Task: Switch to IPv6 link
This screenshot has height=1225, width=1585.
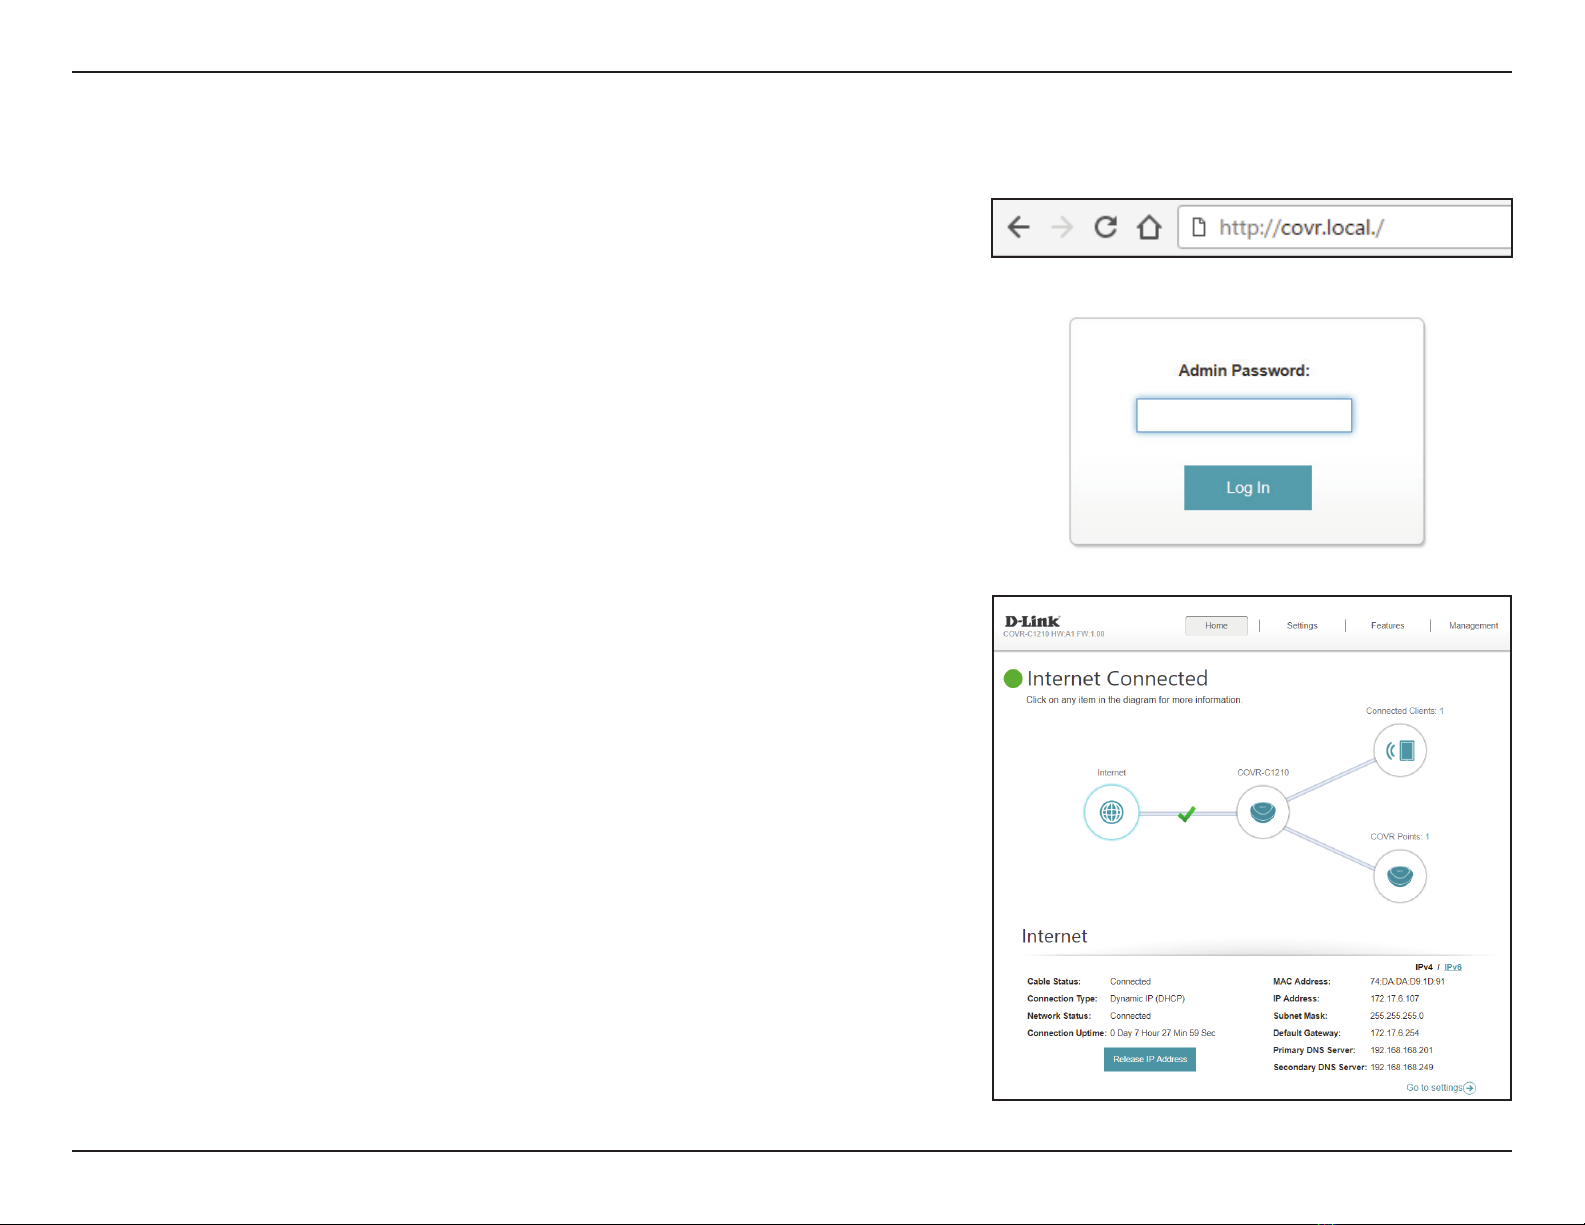Action: (x=1453, y=967)
